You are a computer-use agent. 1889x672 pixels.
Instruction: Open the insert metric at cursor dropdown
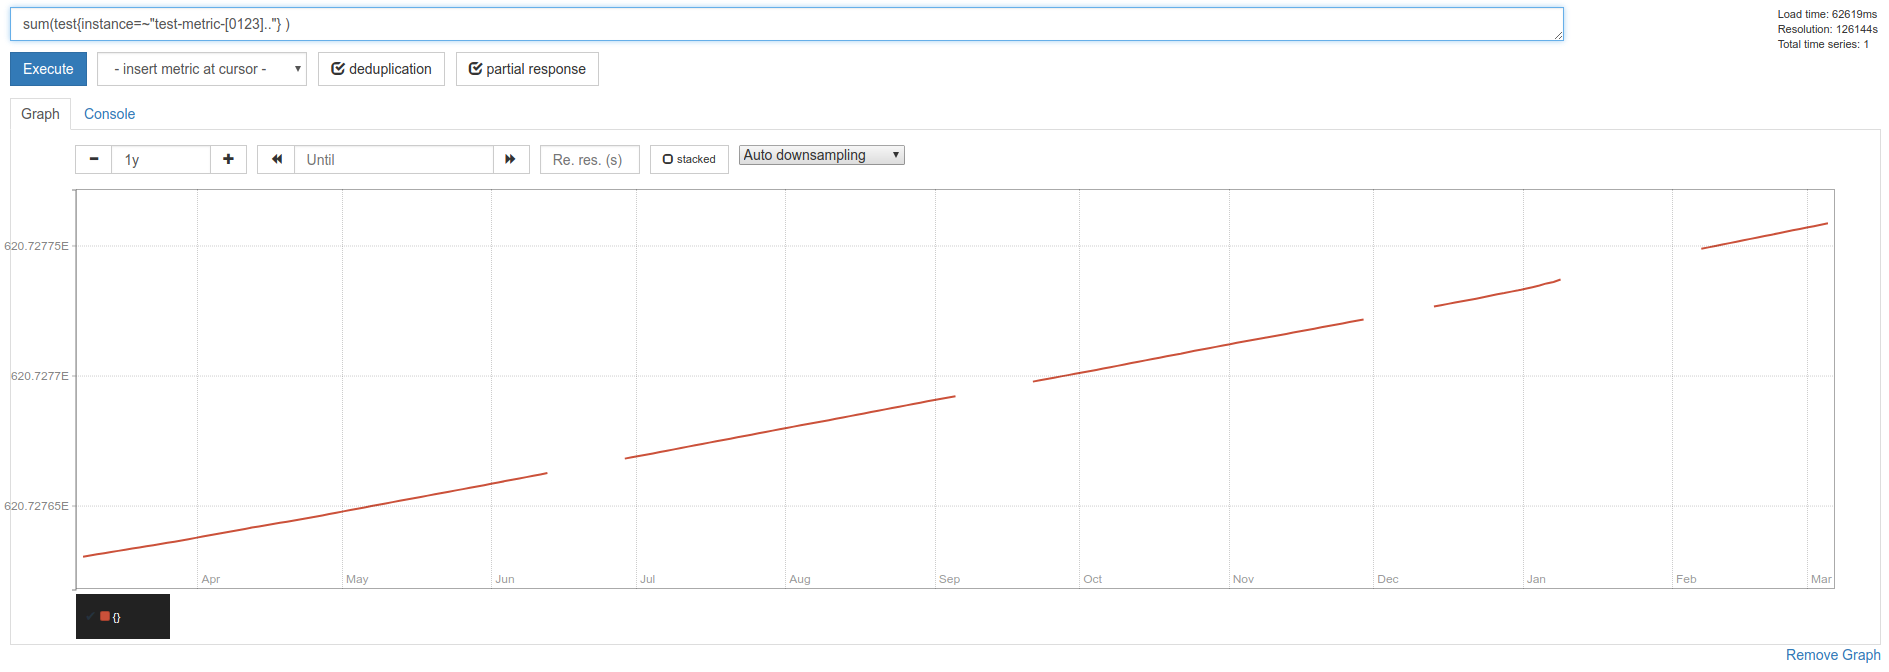(202, 69)
